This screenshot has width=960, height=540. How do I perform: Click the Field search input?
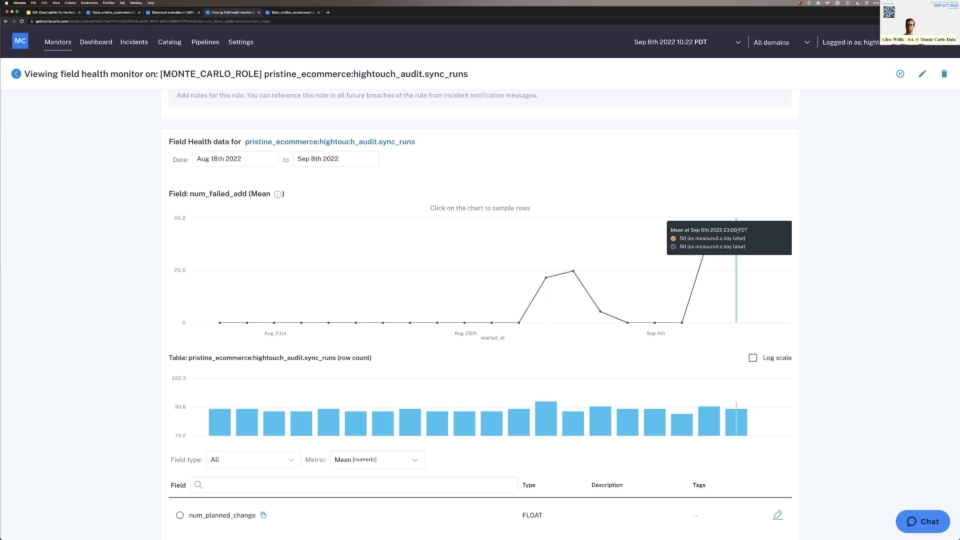click(x=354, y=485)
